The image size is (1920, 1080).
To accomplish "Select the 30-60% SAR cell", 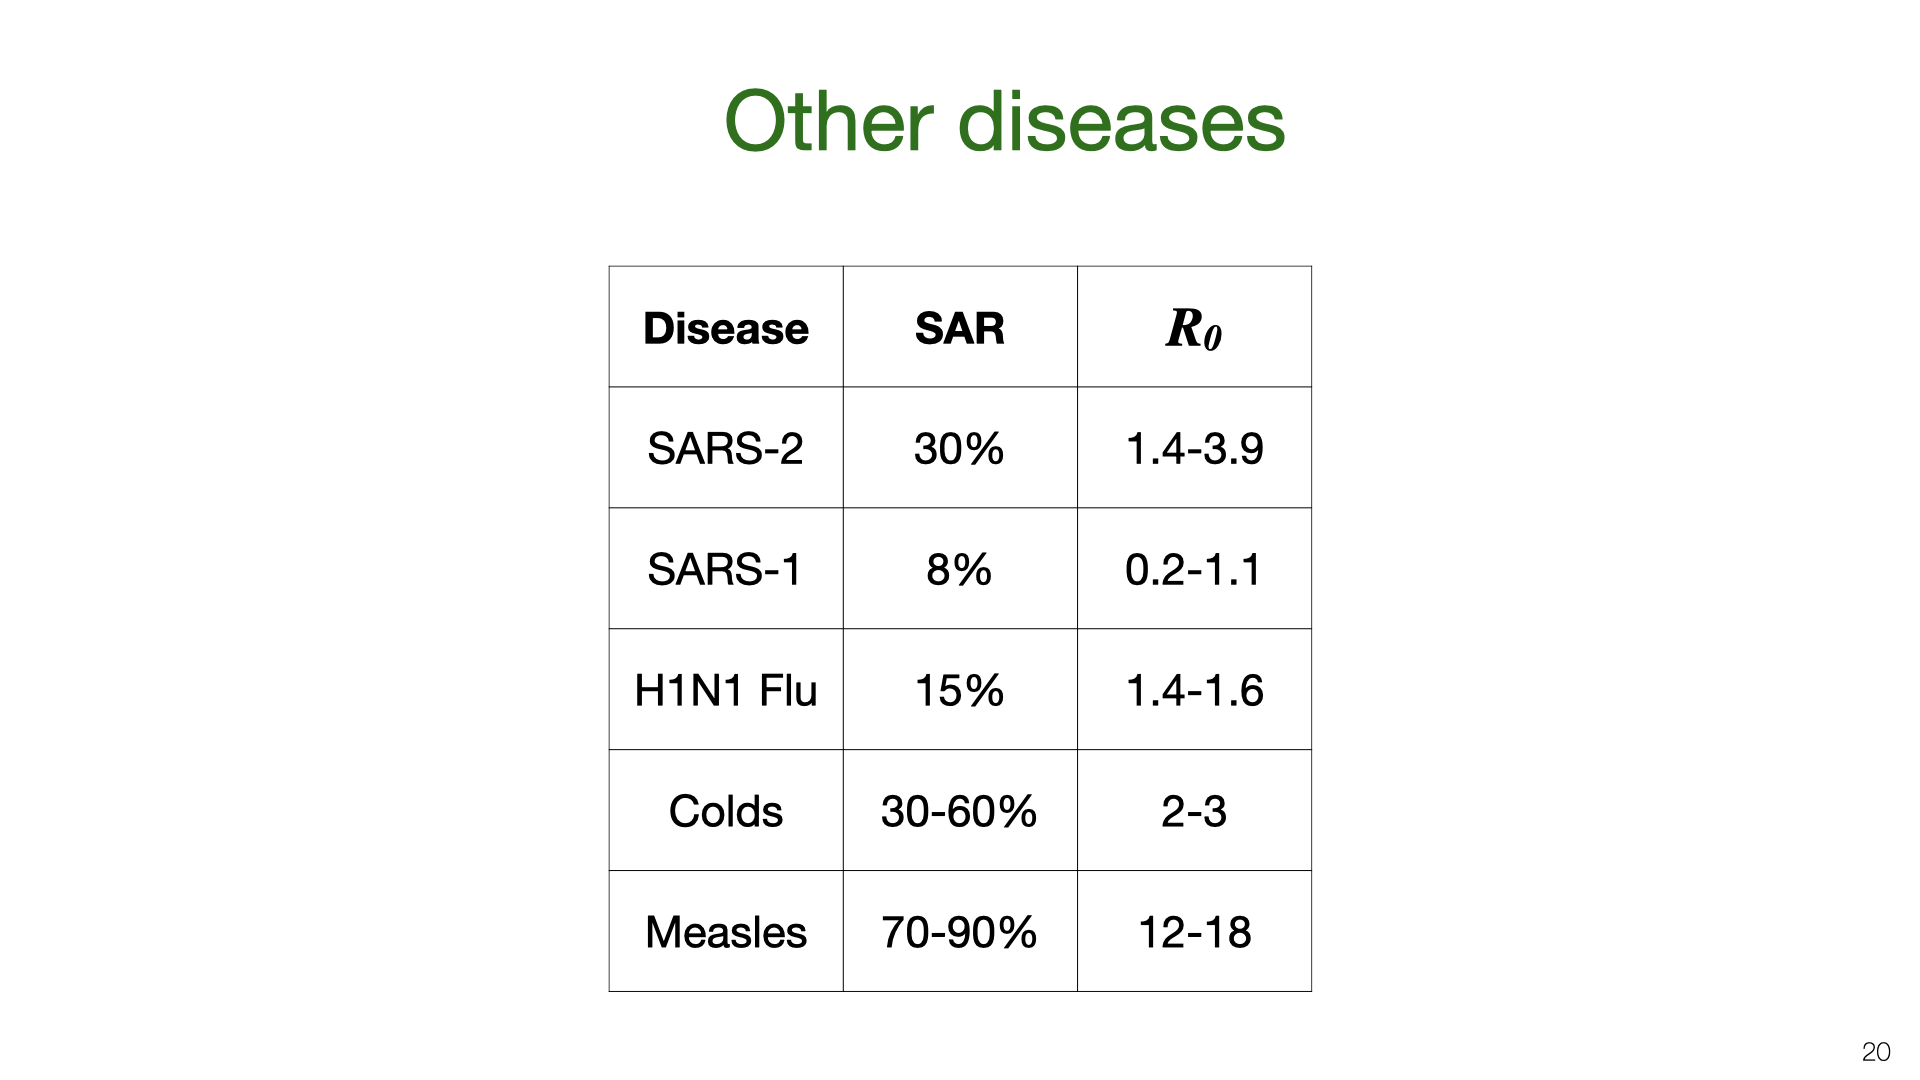I will point(960,811).
